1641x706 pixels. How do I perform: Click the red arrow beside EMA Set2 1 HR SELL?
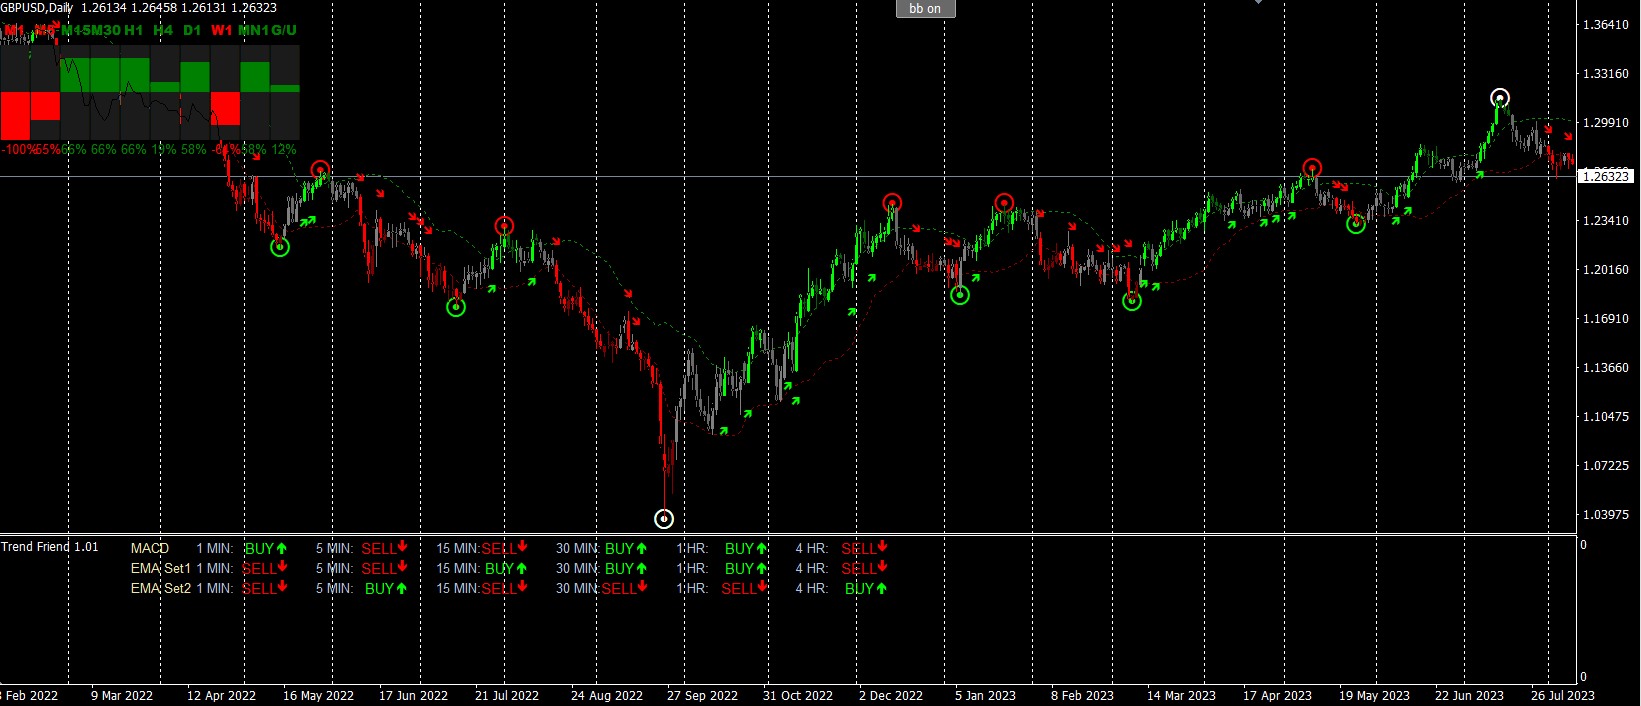click(x=762, y=587)
